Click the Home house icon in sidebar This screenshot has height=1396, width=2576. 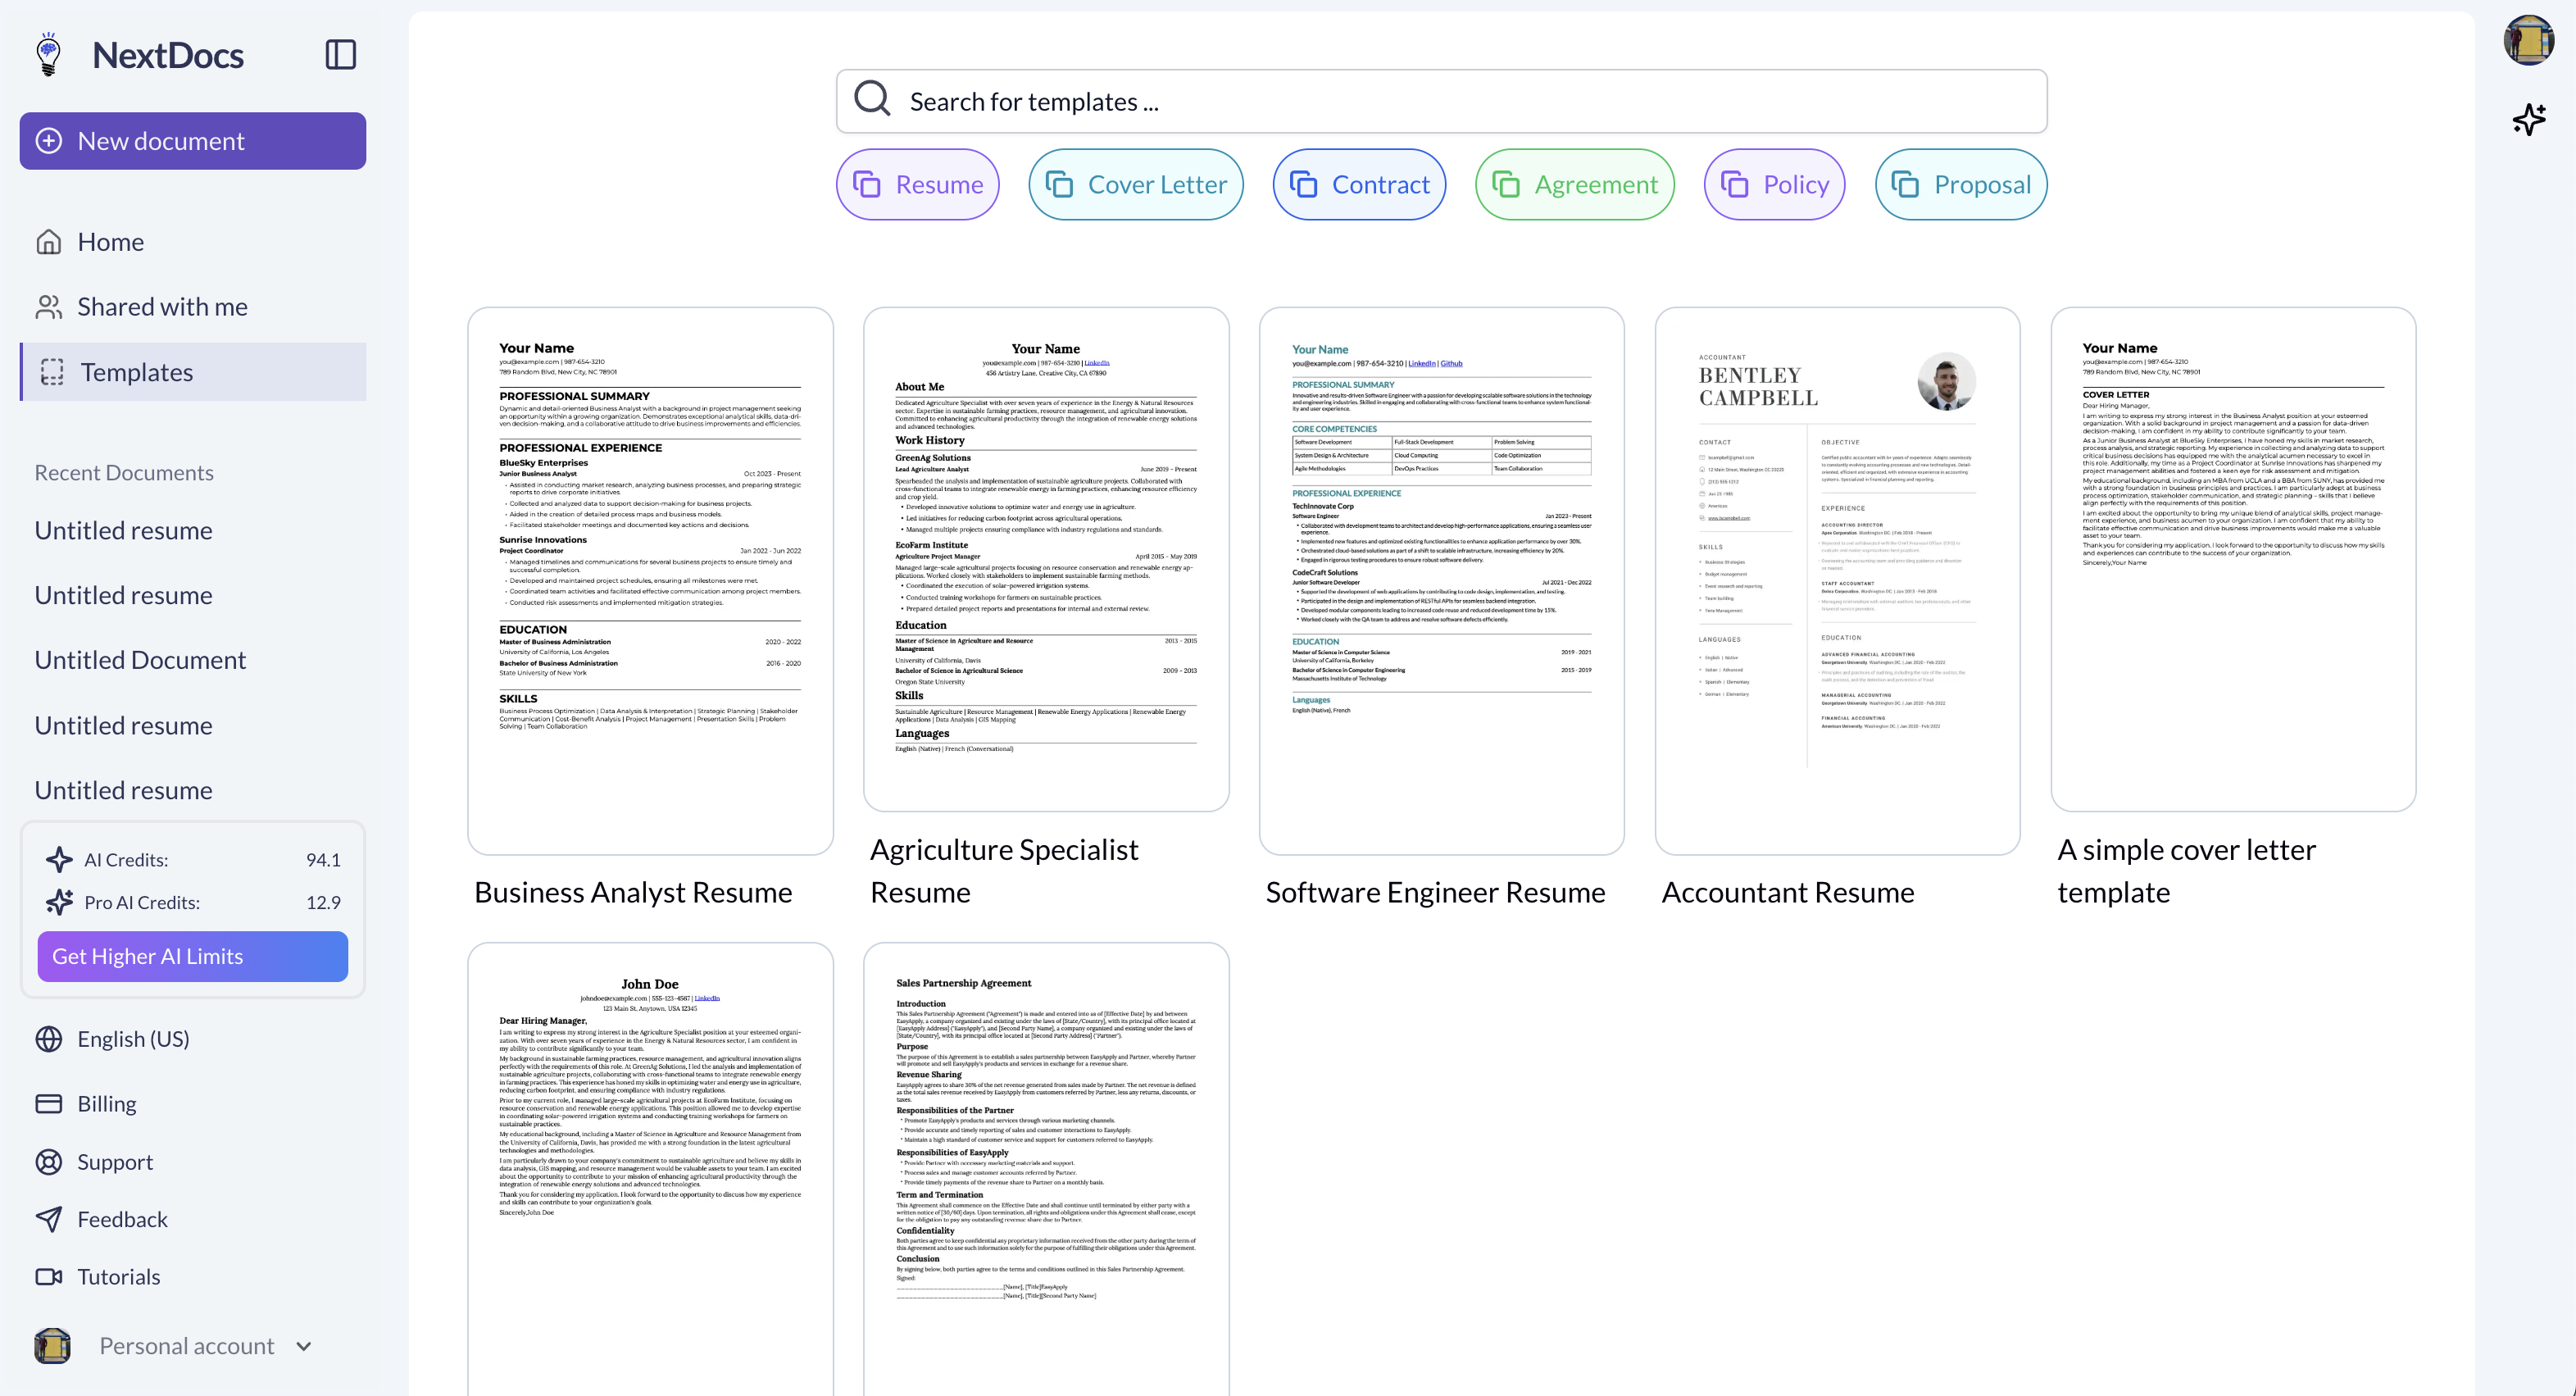pyautogui.click(x=48, y=241)
